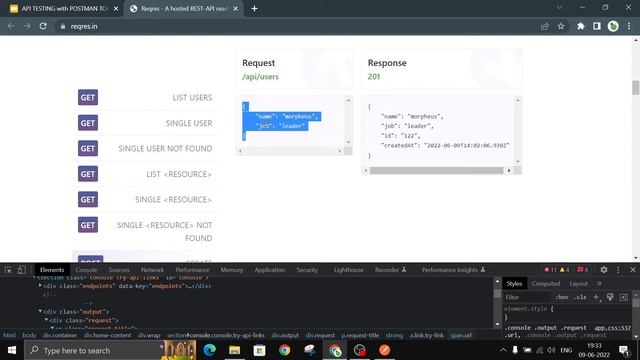Select SINGLE <RESOURCE> GET endpoint

(145, 200)
